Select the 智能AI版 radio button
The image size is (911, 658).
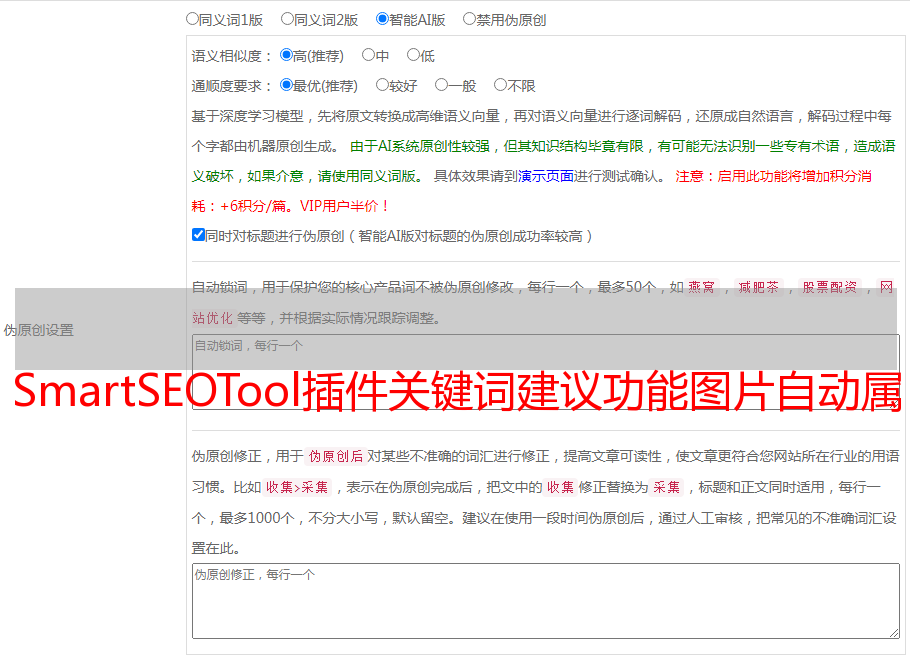click(382, 18)
